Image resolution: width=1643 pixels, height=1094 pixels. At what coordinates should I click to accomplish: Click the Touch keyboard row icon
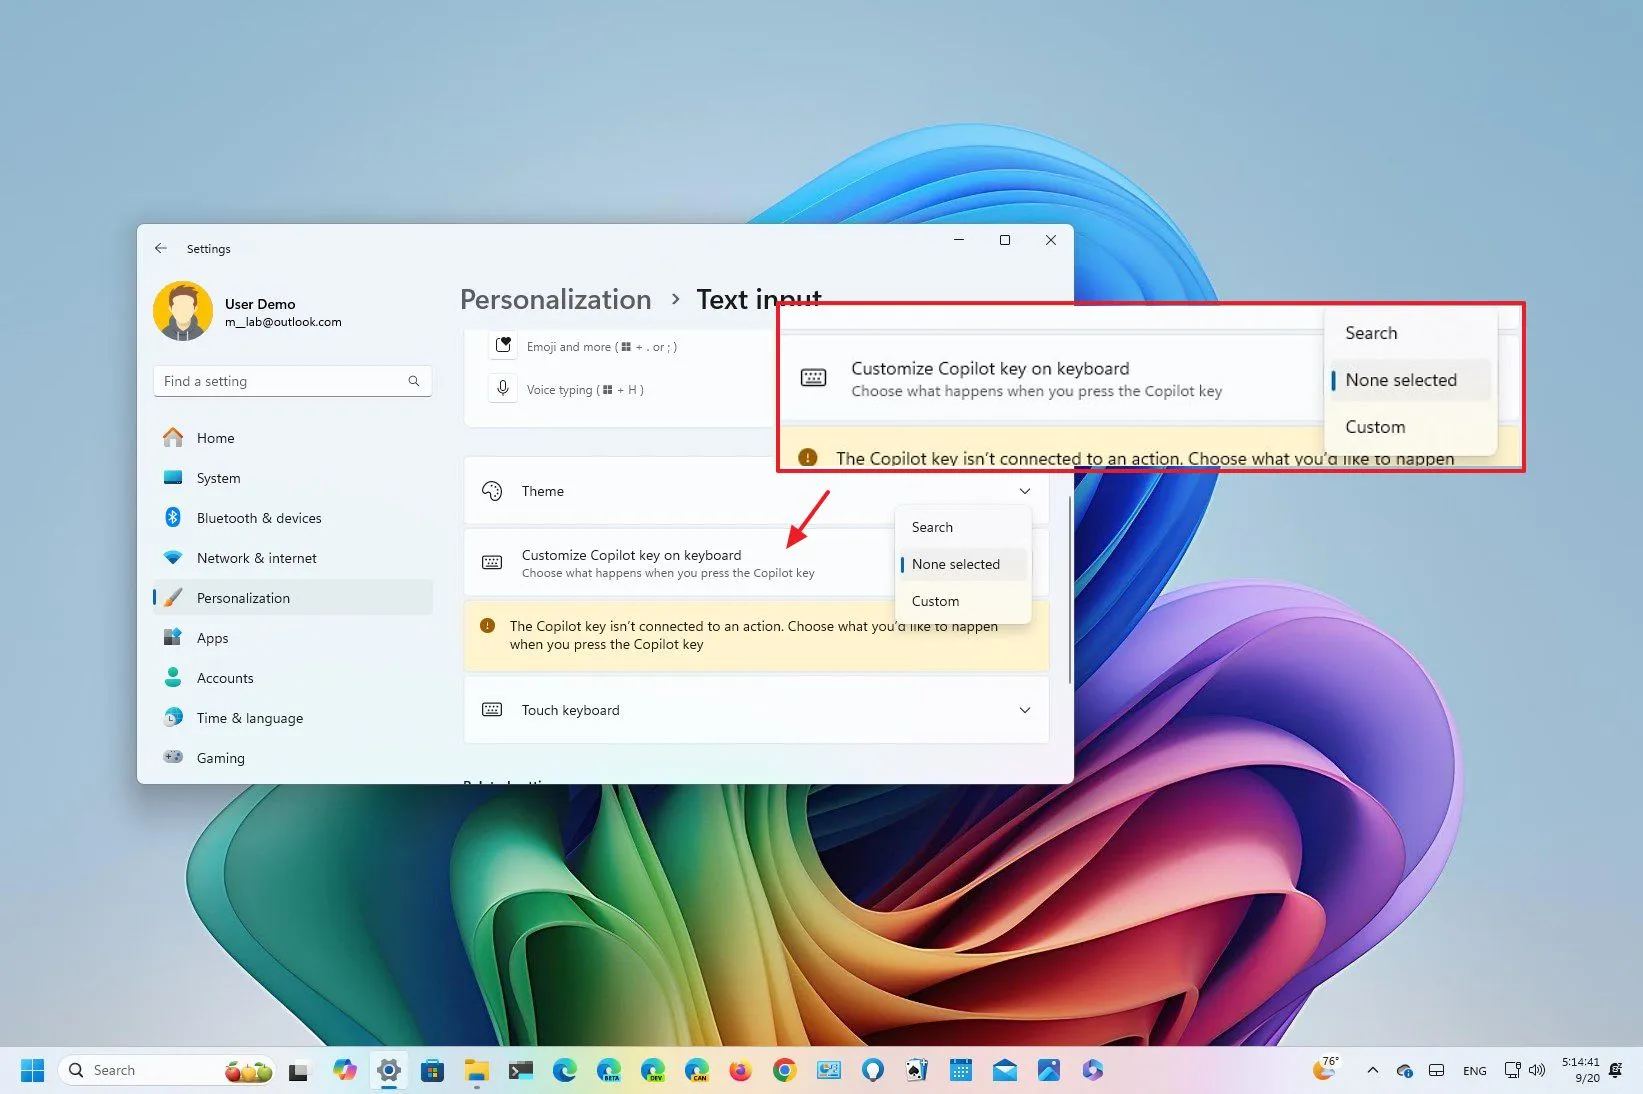pyautogui.click(x=492, y=710)
